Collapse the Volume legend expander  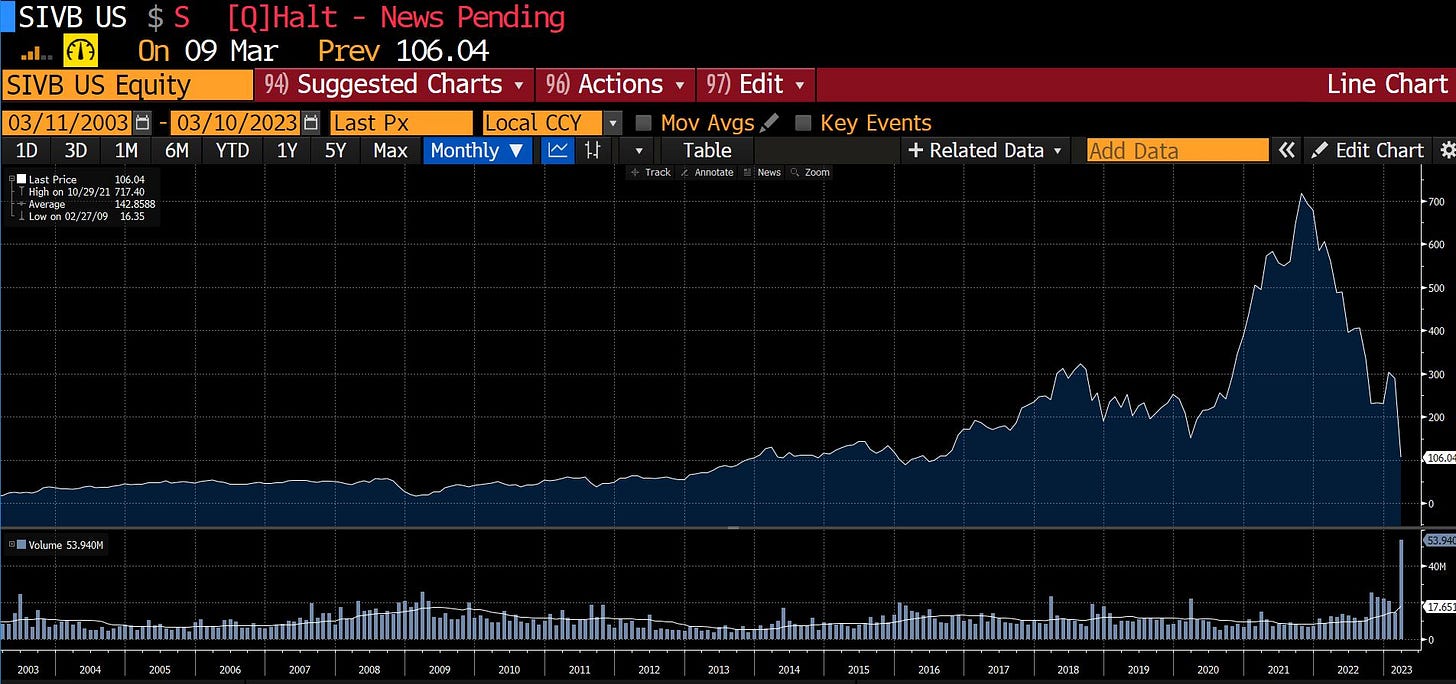tap(11, 544)
